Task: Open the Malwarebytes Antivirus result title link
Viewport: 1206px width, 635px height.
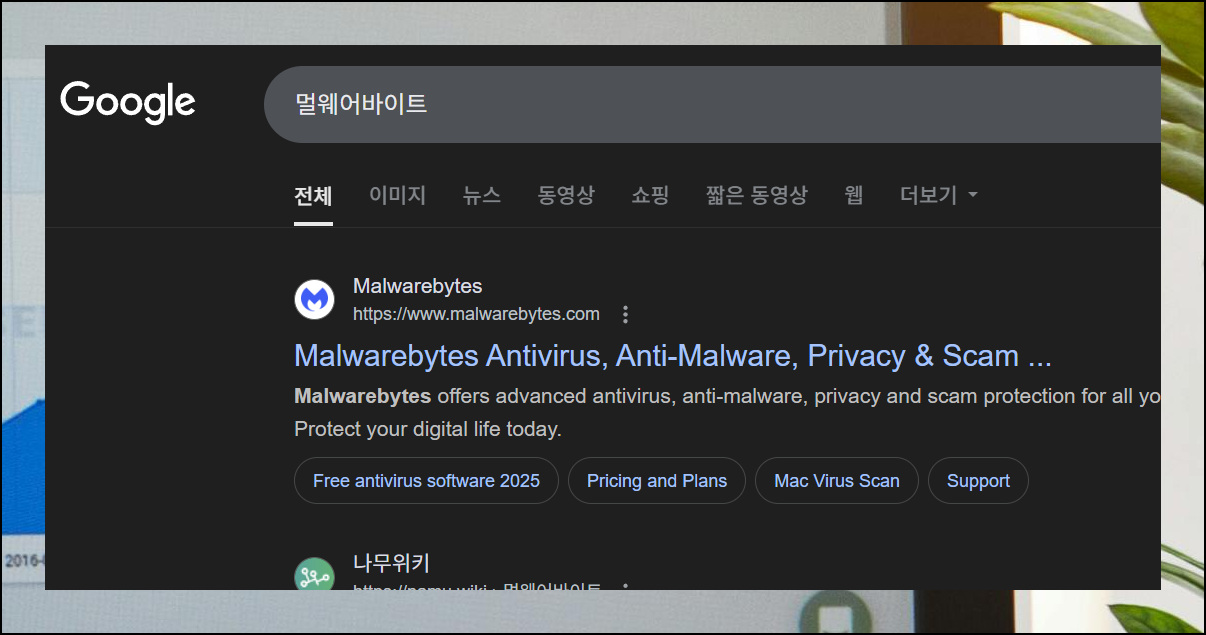Action: (x=673, y=356)
